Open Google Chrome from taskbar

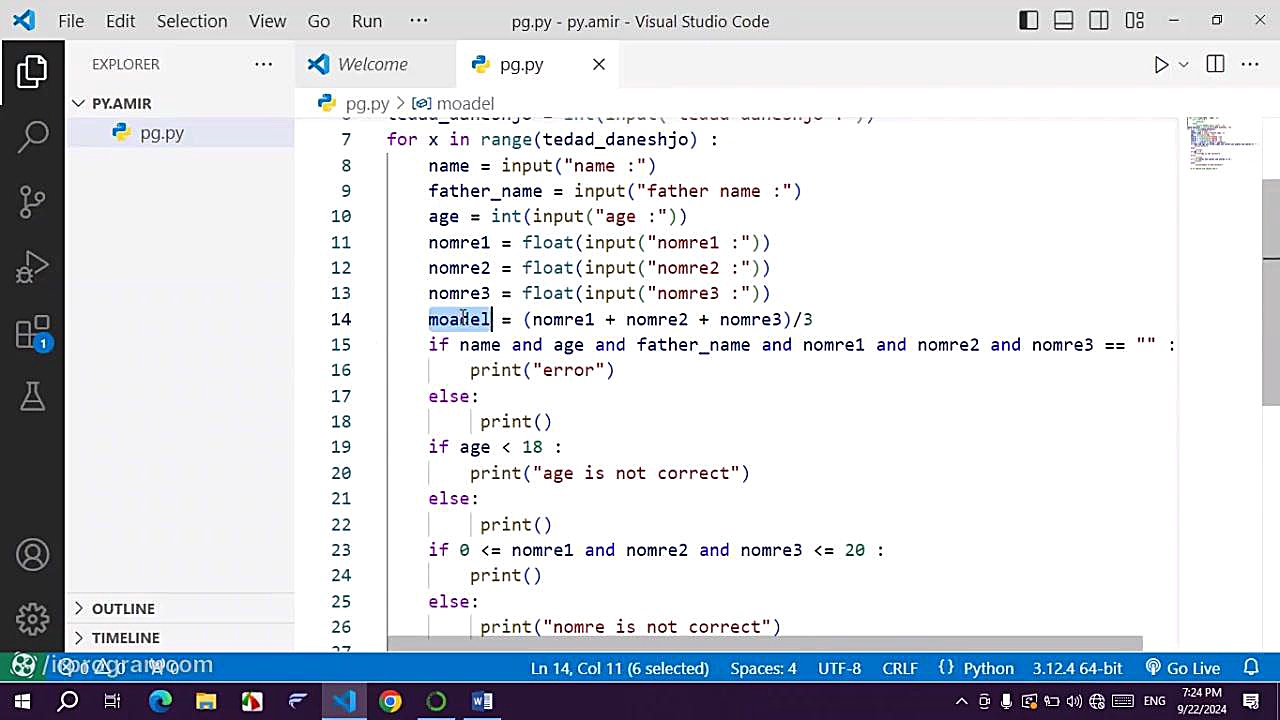point(390,701)
